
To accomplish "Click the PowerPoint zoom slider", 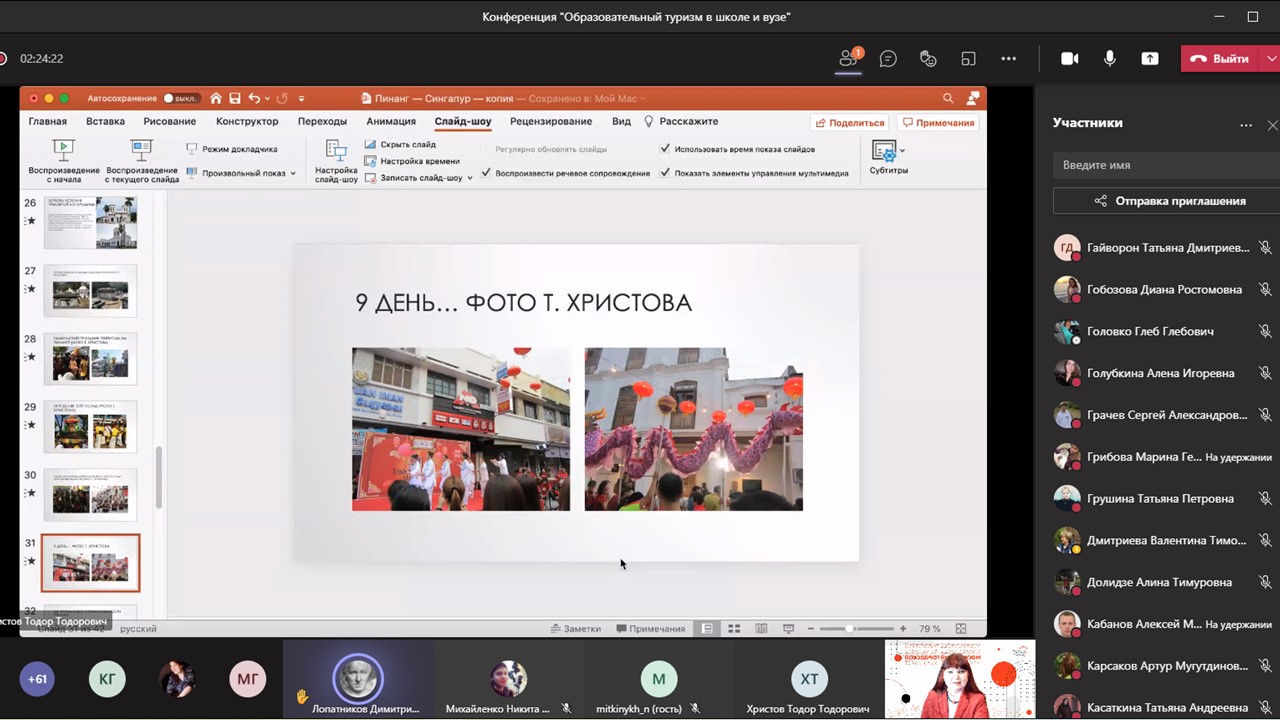I will click(x=849, y=629).
